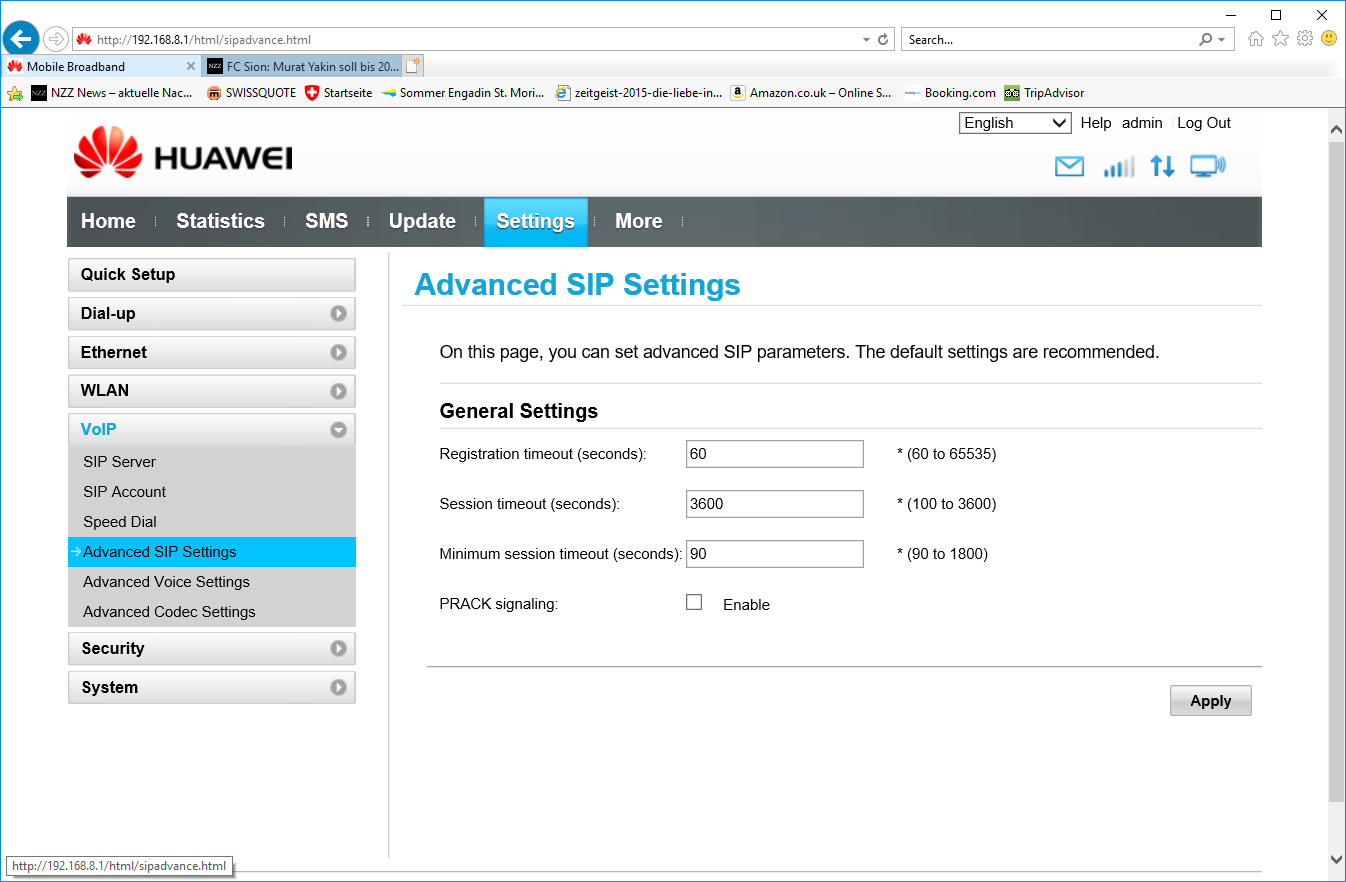The width and height of the screenshot is (1346, 882).
Task: Click the Log Out link
Action: [1203, 123]
